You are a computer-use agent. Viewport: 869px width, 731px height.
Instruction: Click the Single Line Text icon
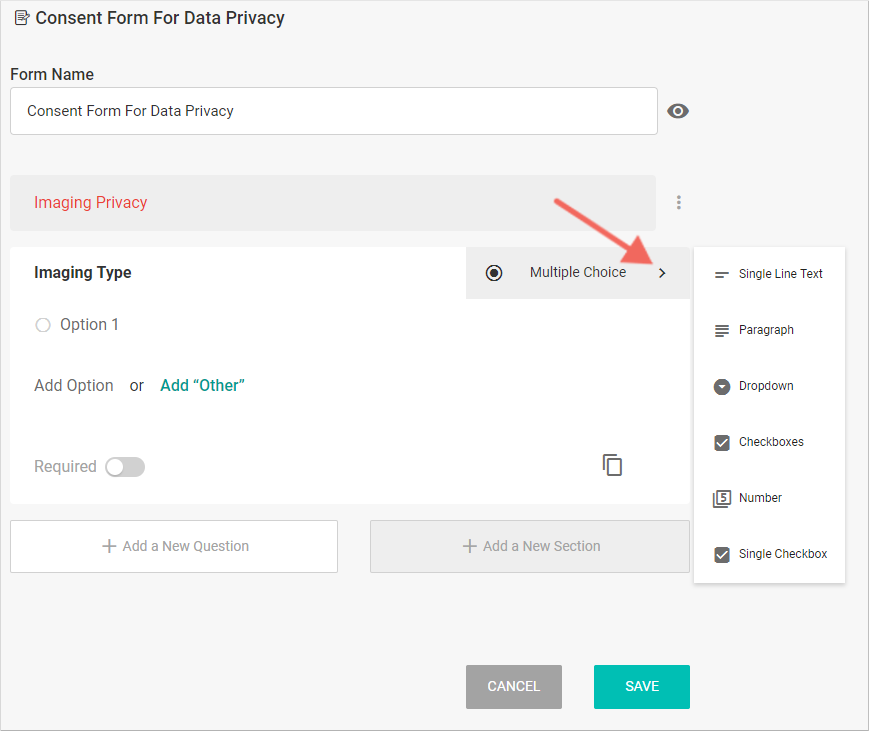click(722, 274)
